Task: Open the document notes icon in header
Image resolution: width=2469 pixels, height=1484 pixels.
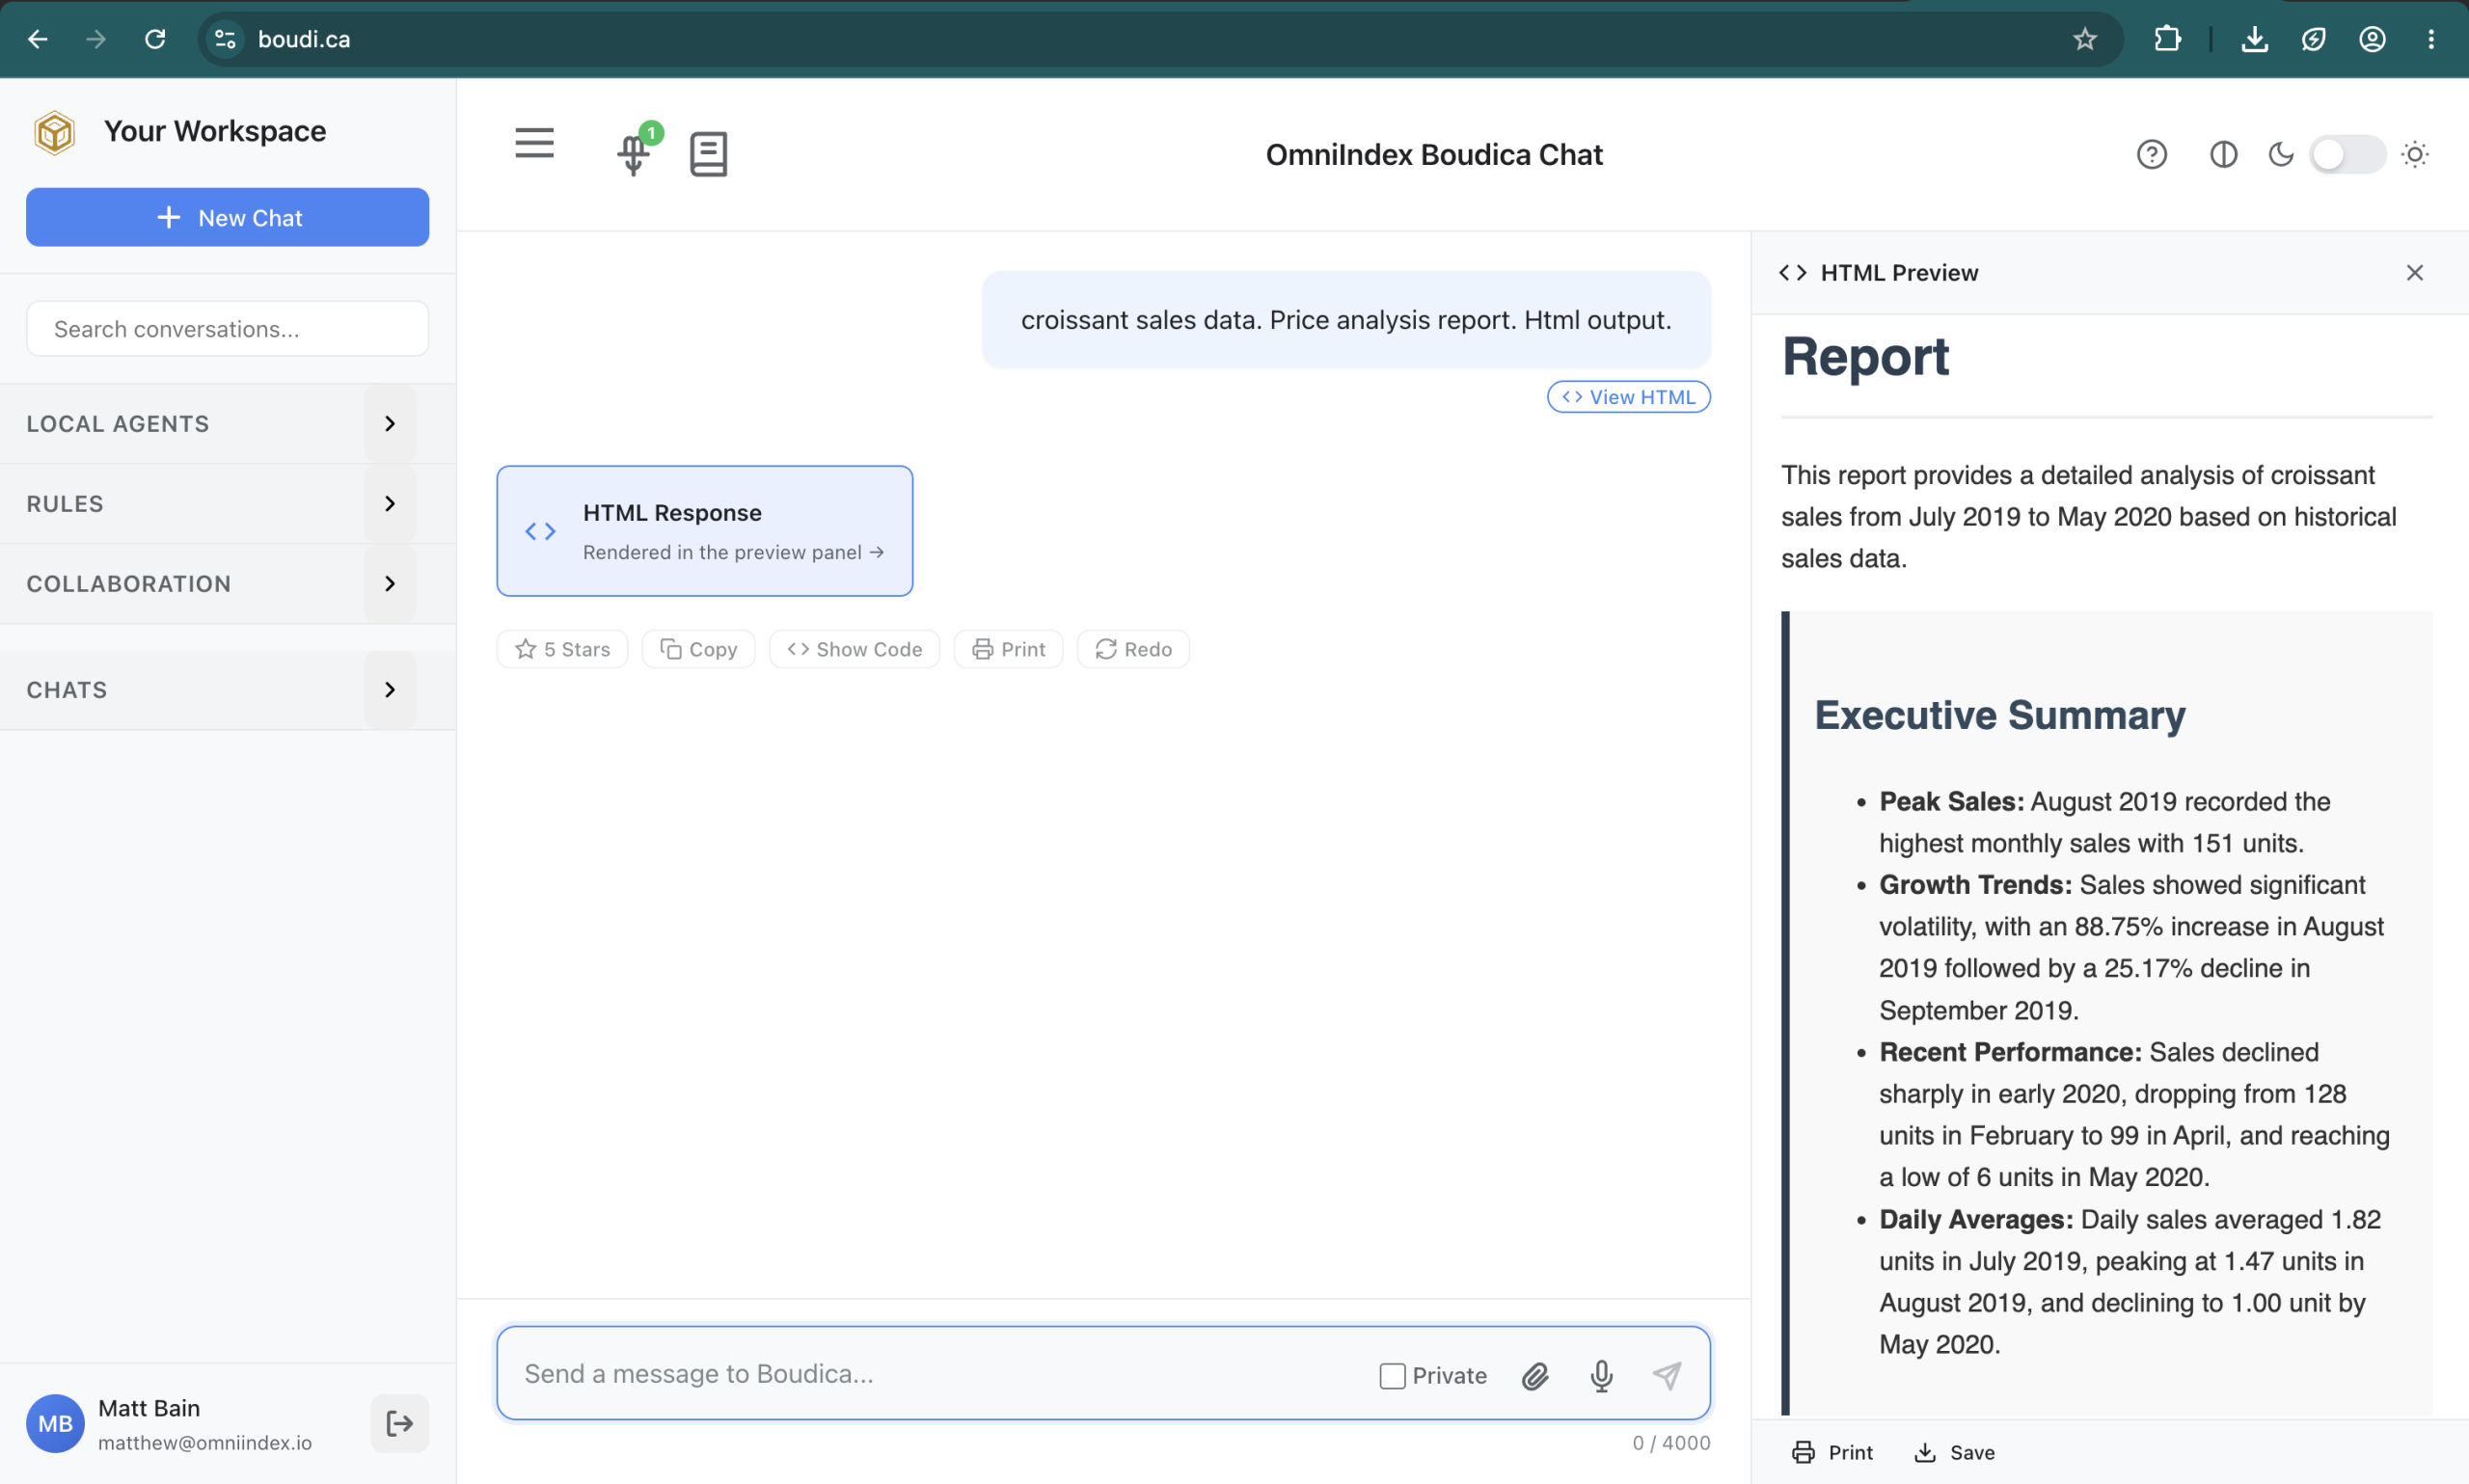Action: [708, 154]
